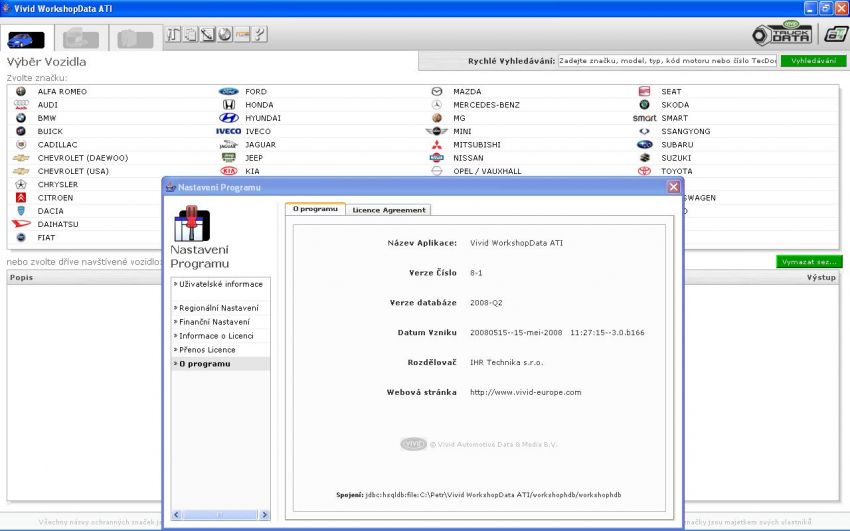Image resolution: width=850 pixels, height=531 pixels.
Task: Click the globe icon in the toolbar
Action: coord(225,35)
